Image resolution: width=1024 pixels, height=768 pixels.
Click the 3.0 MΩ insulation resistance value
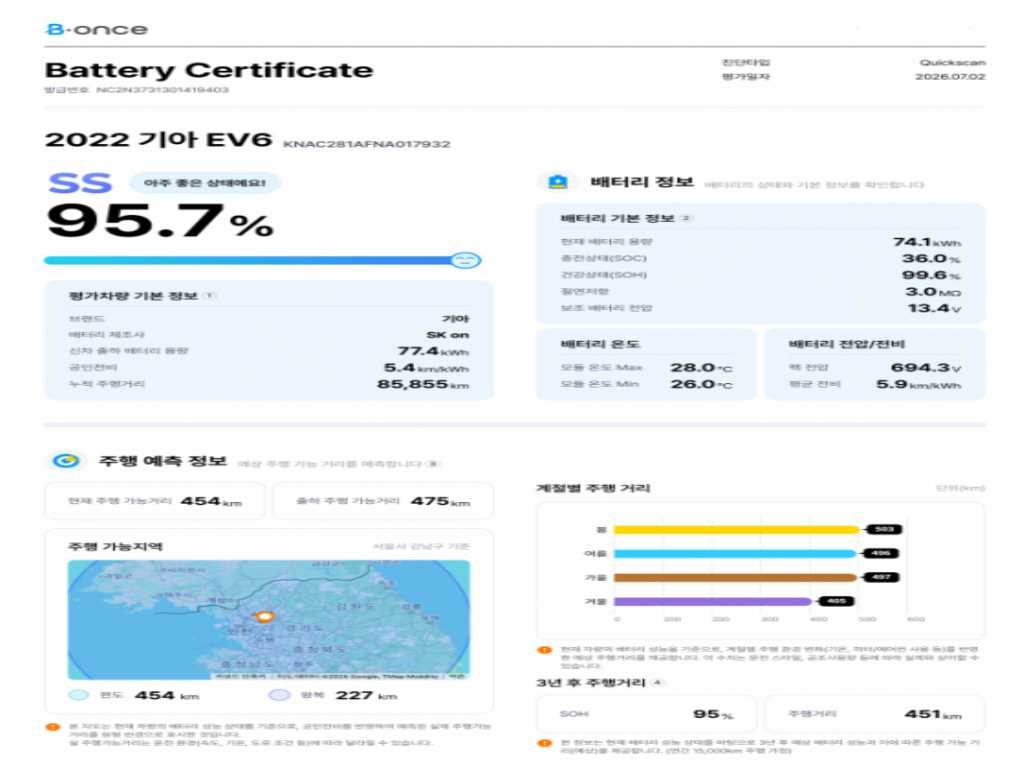pos(933,292)
